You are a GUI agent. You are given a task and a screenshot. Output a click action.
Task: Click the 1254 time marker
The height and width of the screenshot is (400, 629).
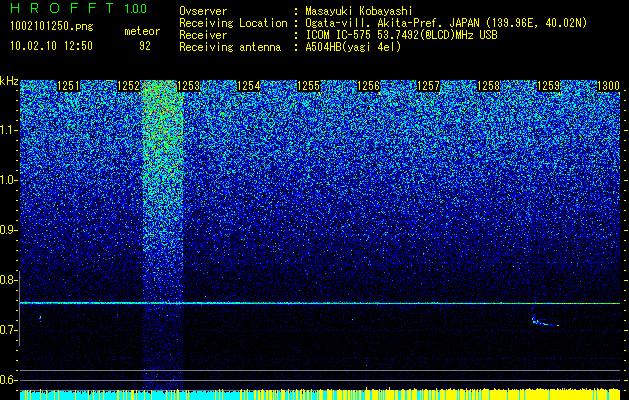(249, 86)
